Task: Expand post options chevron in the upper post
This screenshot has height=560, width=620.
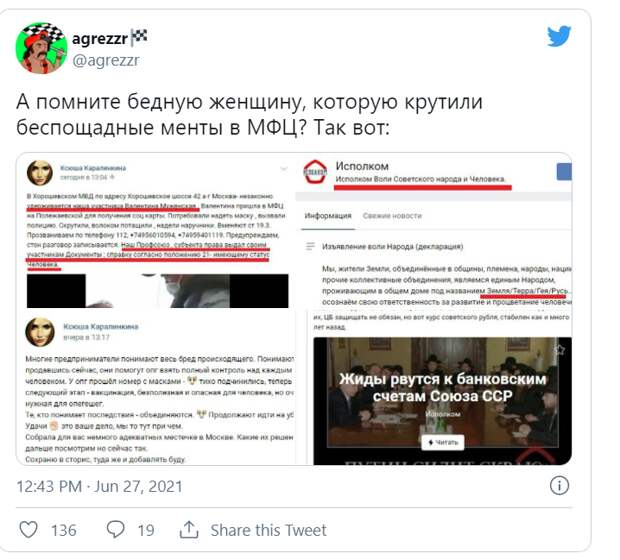Action: 284,169
